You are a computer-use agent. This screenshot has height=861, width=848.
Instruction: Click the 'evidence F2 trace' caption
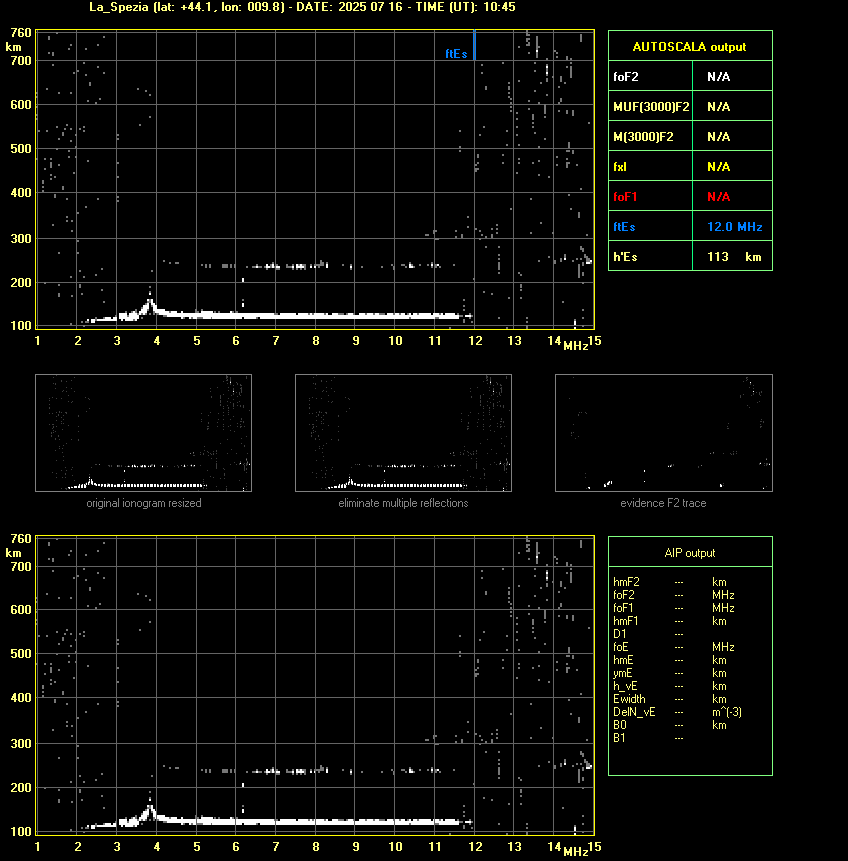pos(663,503)
